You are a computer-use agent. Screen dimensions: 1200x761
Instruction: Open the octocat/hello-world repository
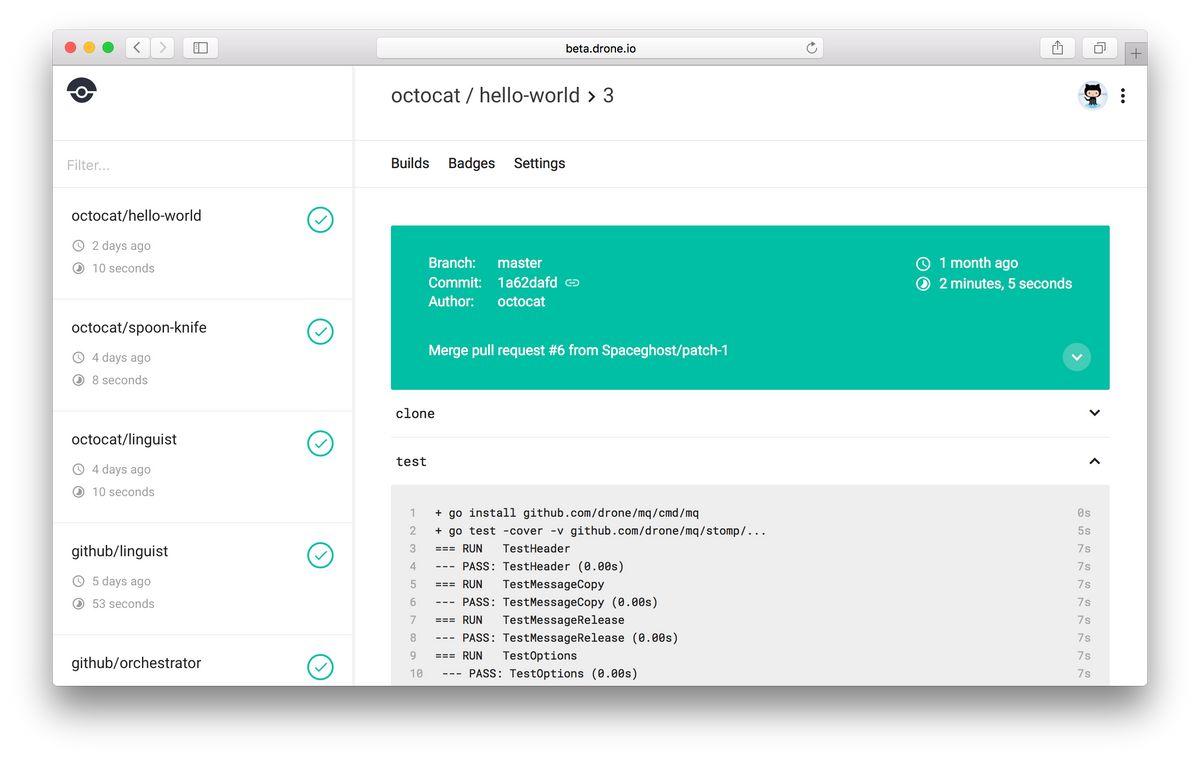pyautogui.click(x=202, y=243)
